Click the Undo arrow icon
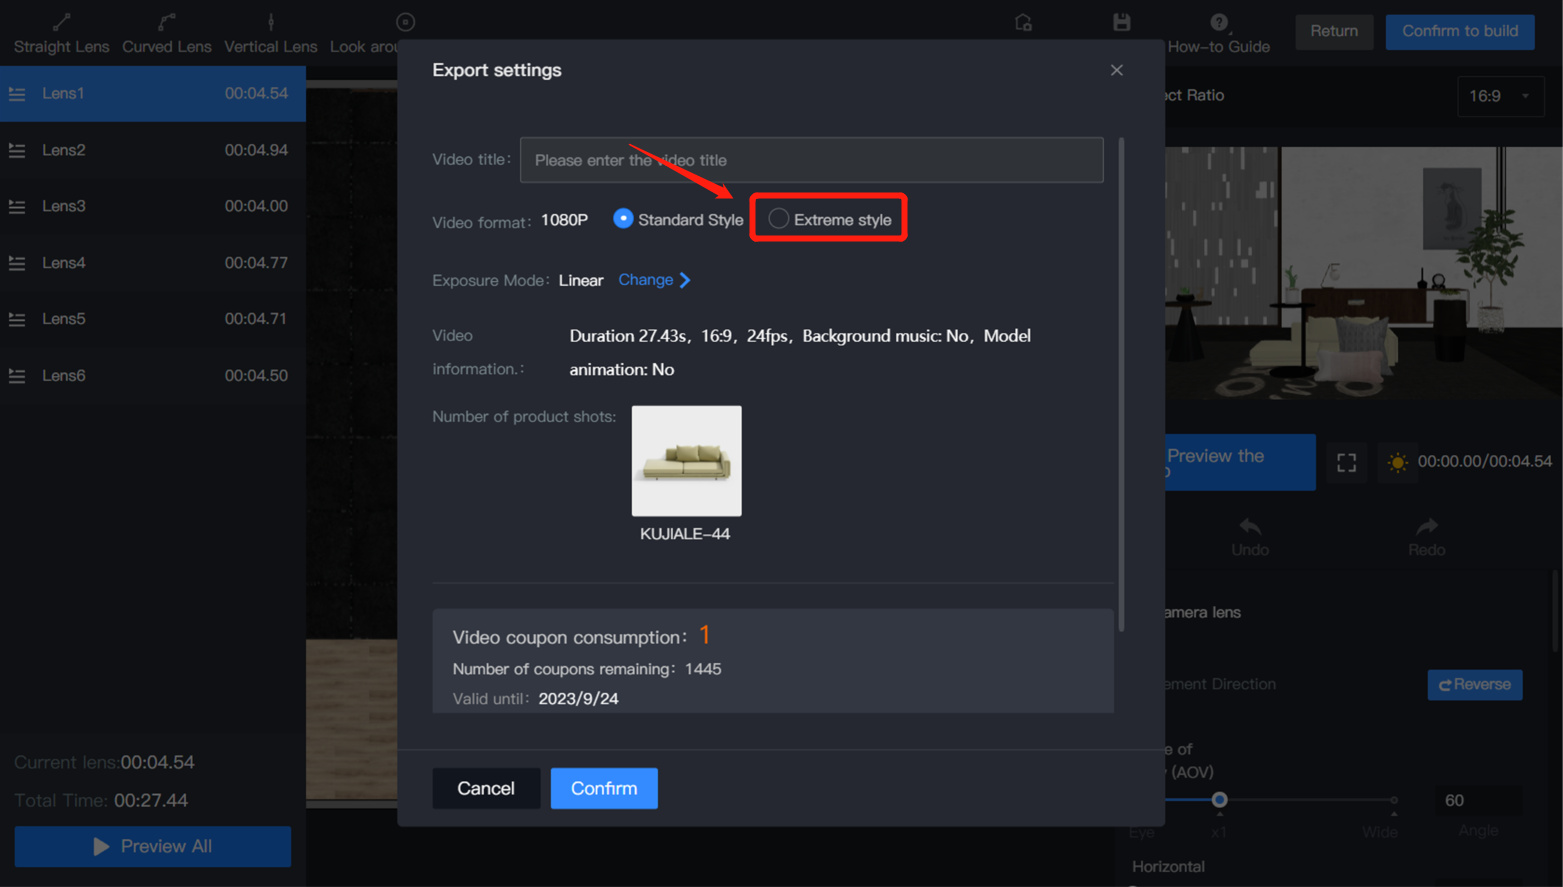1563x887 pixels. pos(1249,527)
